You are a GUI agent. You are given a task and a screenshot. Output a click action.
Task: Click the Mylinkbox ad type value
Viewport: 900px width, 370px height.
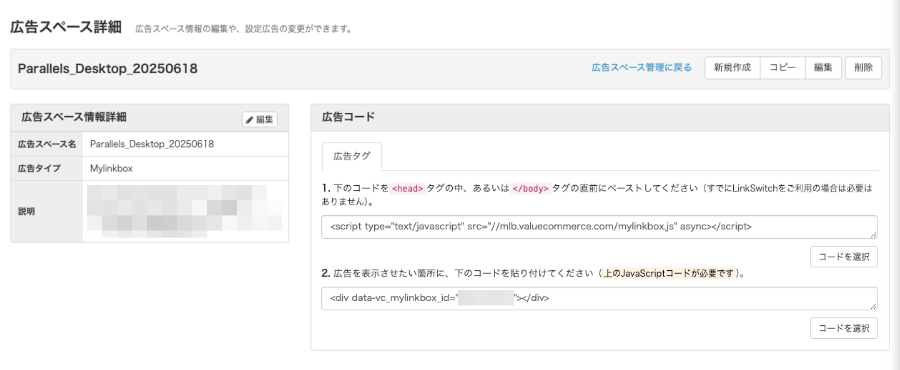click(112, 168)
